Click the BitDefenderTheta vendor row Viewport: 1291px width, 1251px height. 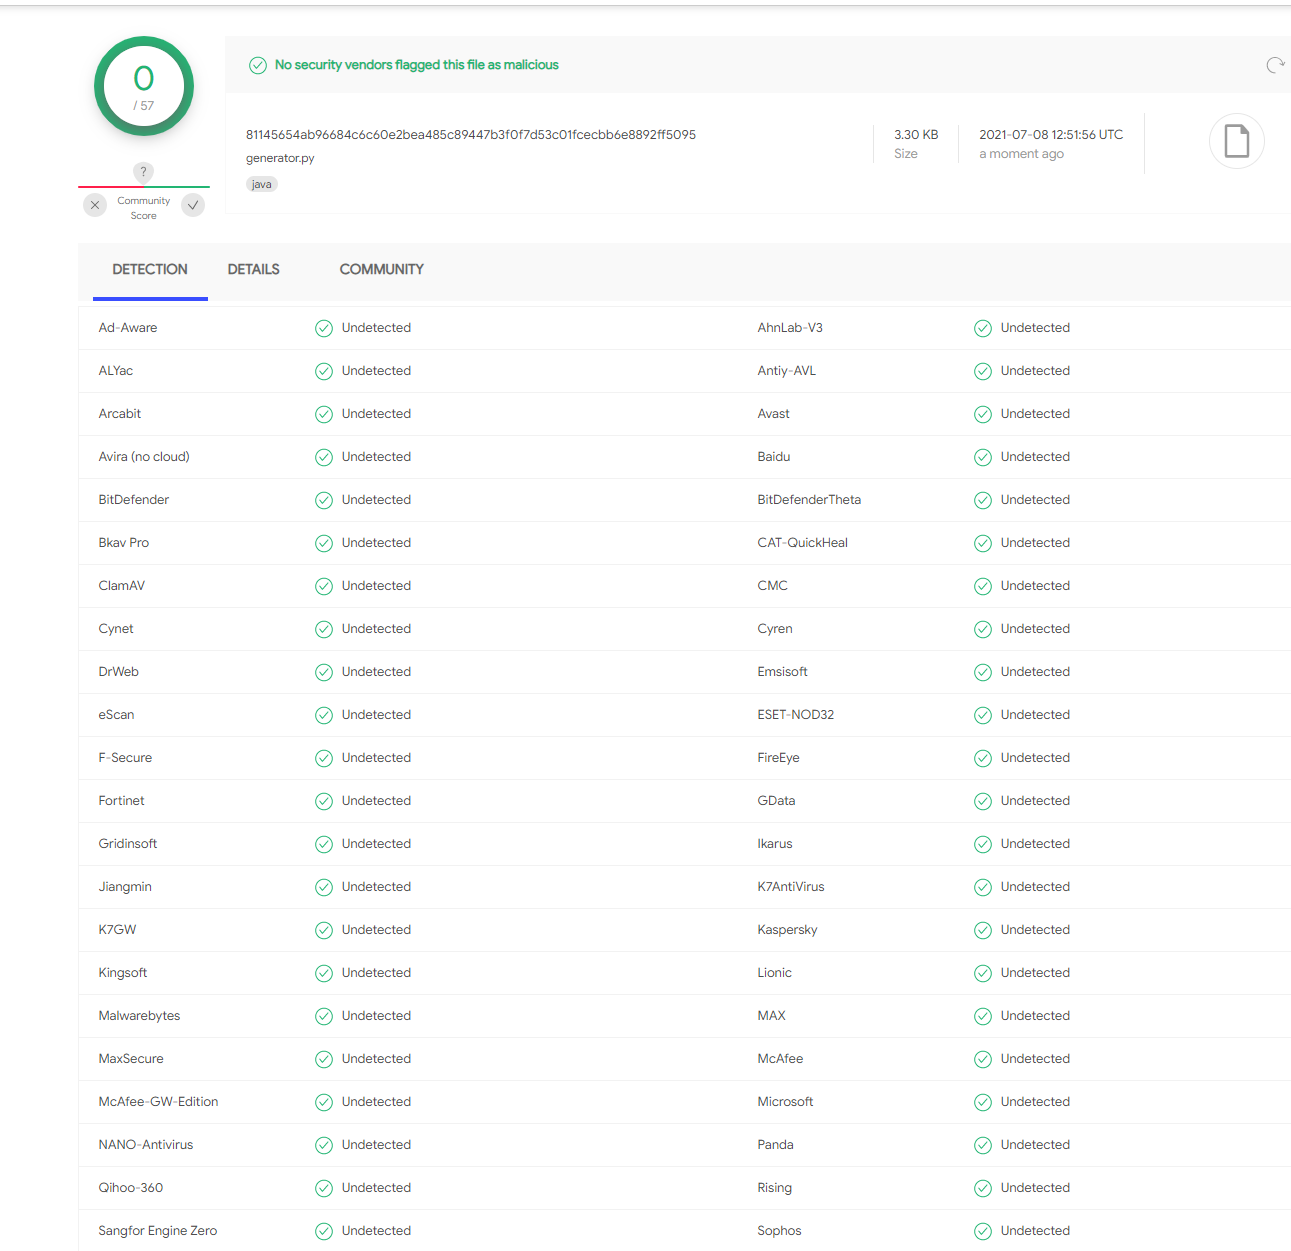[x=809, y=499]
